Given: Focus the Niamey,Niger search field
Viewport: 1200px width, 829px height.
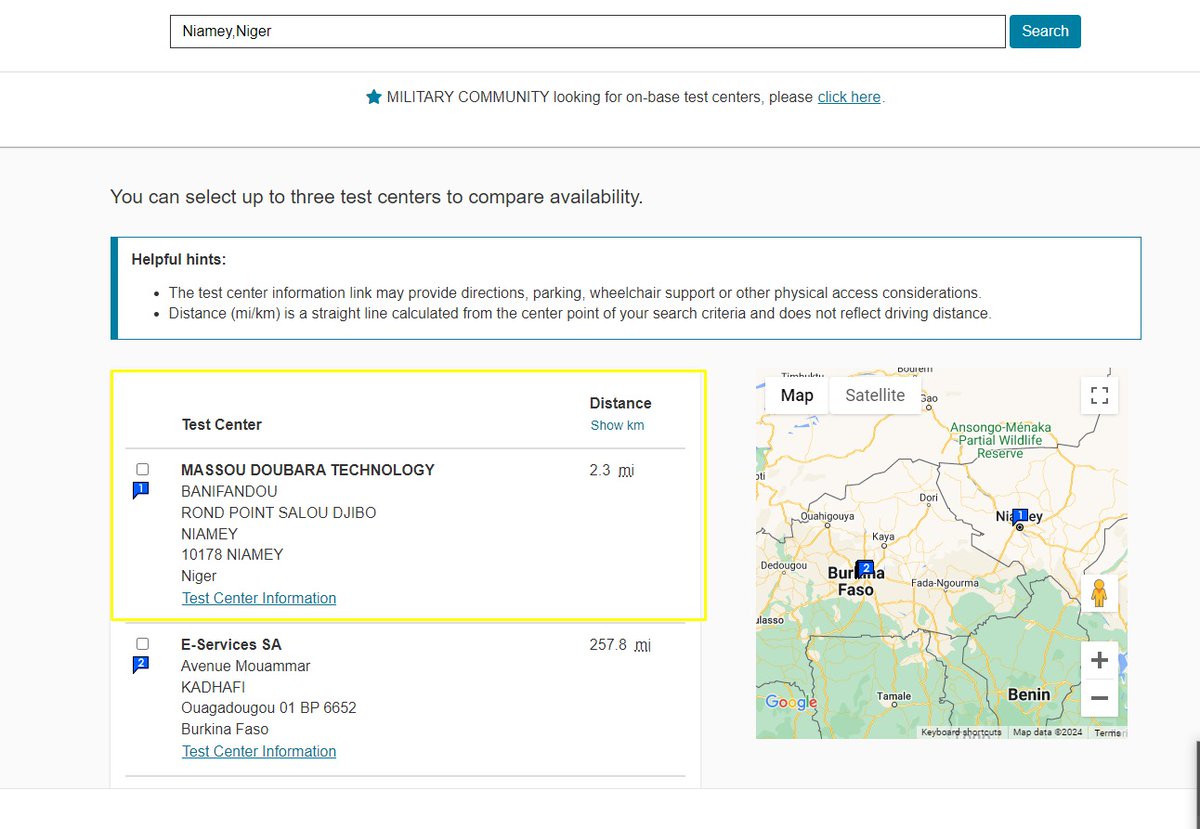Looking at the screenshot, I should [587, 31].
